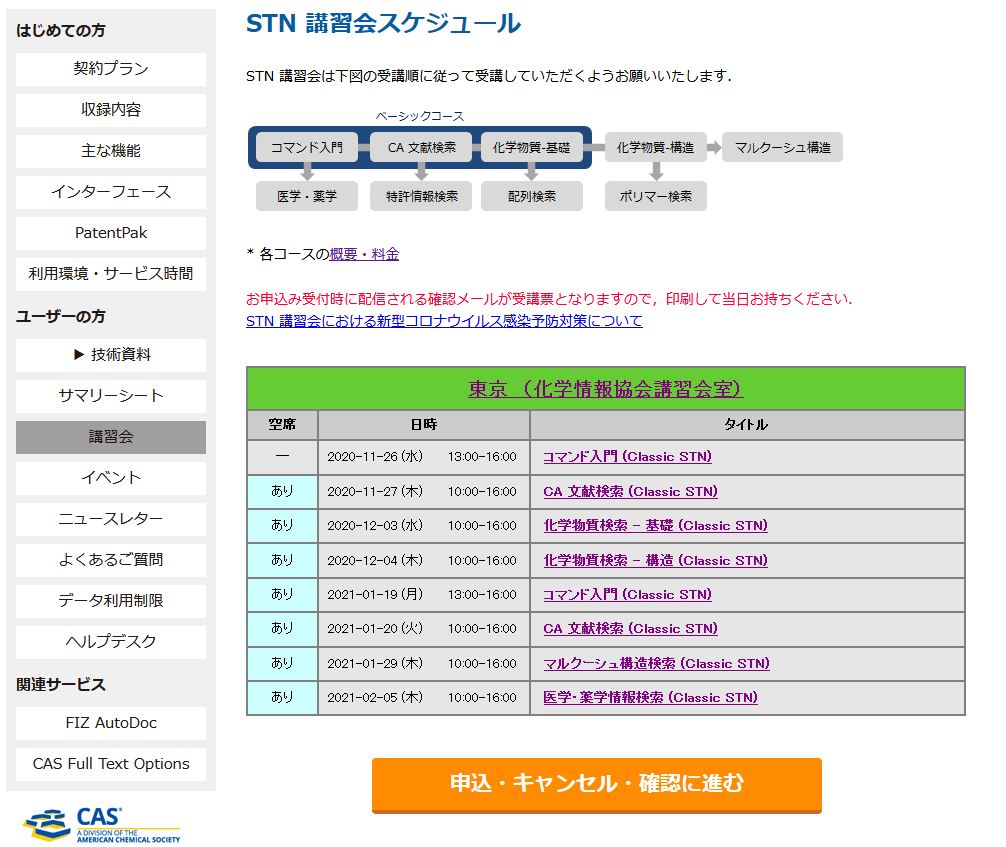Open the 契約プラン sidebar item
Viewport: 1006px width, 847px height.
click(111, 69)
